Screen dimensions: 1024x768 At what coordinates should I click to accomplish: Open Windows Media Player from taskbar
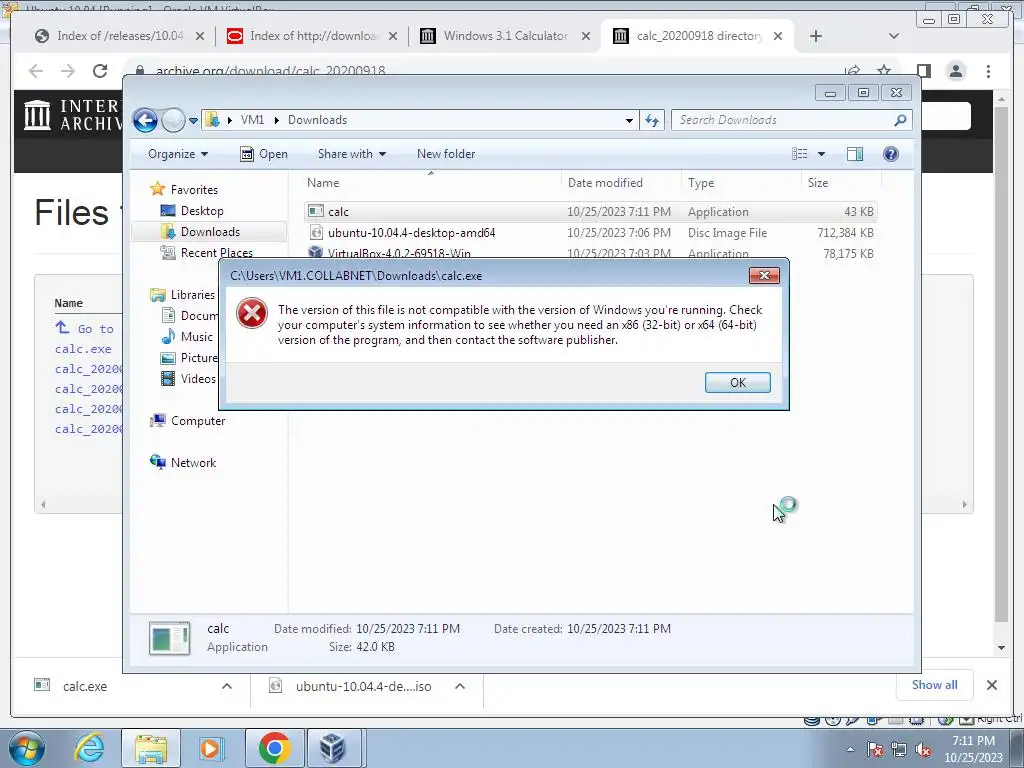click(210, 748)
